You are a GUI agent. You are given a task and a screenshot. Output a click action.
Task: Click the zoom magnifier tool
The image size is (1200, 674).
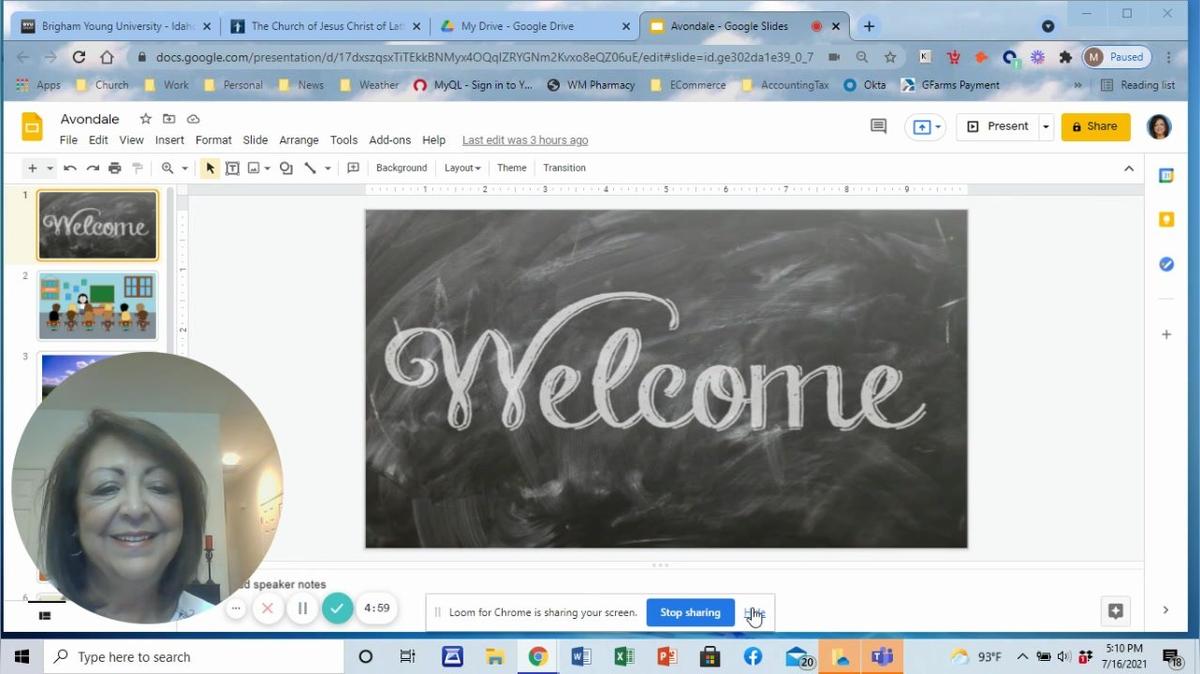[167, 168]
